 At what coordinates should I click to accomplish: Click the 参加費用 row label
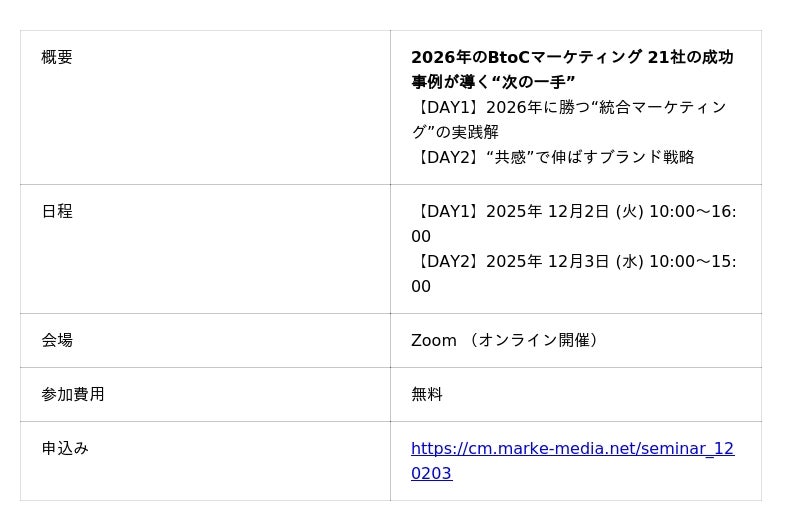(73, 394)
